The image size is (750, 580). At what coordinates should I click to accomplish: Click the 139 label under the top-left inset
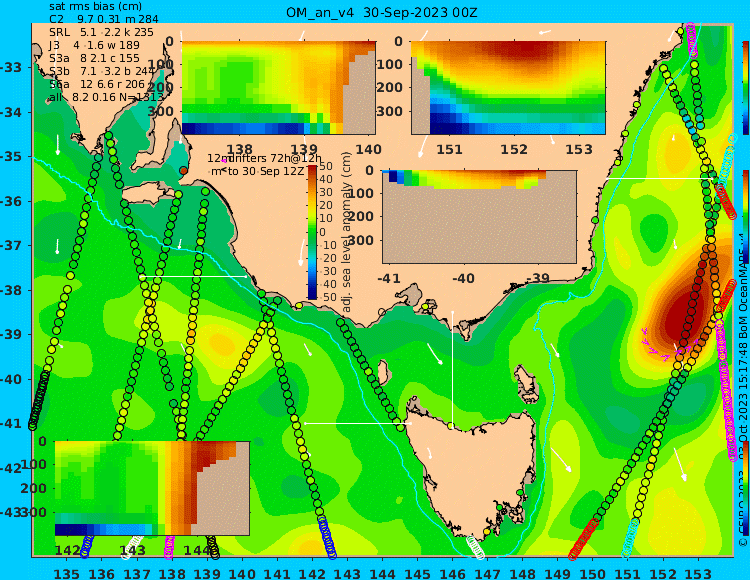(304, 150)
